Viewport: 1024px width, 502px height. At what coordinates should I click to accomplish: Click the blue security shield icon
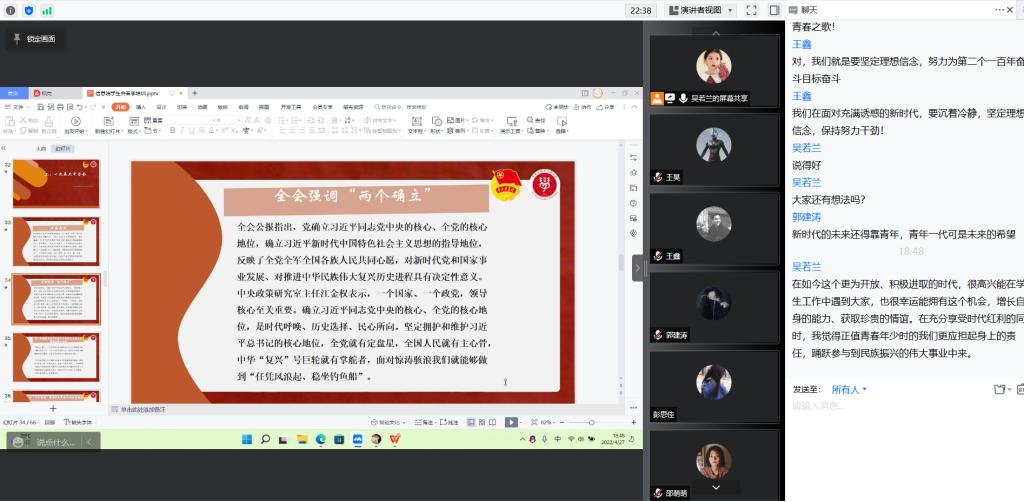28,10
